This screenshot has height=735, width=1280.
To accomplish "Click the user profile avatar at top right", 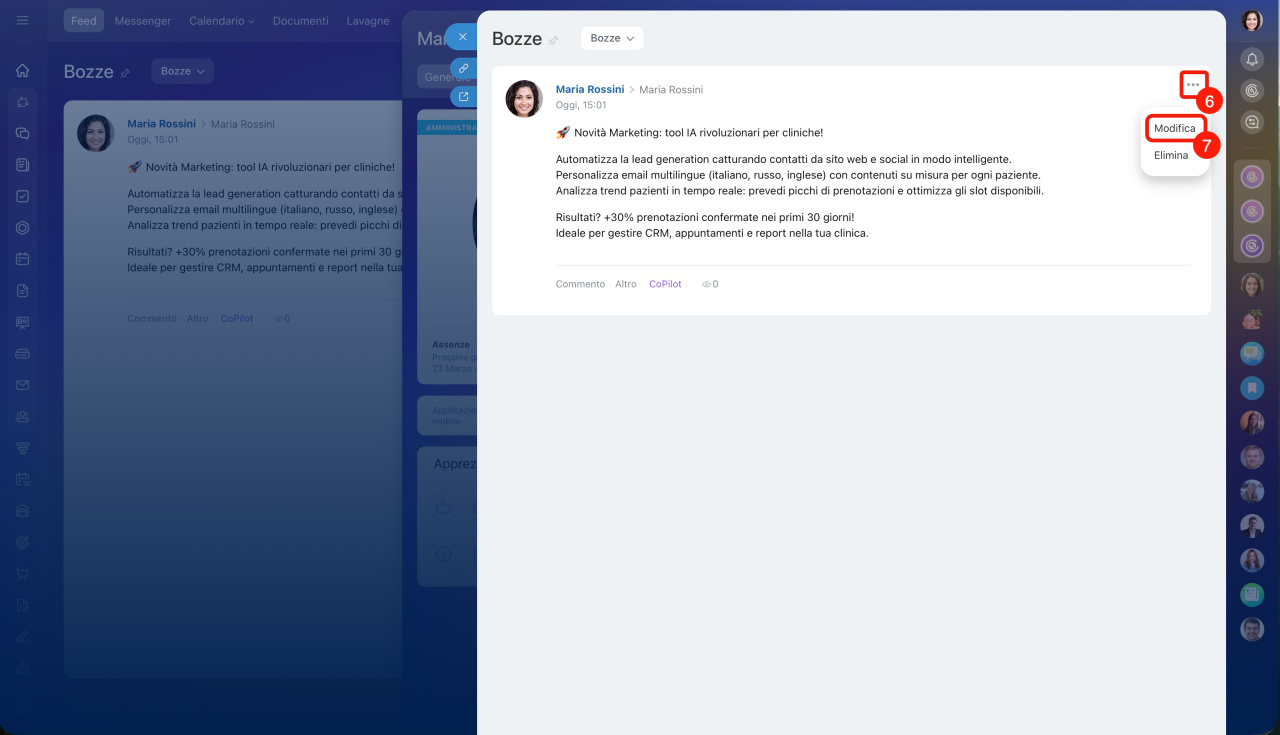I will click(1252, 21).
